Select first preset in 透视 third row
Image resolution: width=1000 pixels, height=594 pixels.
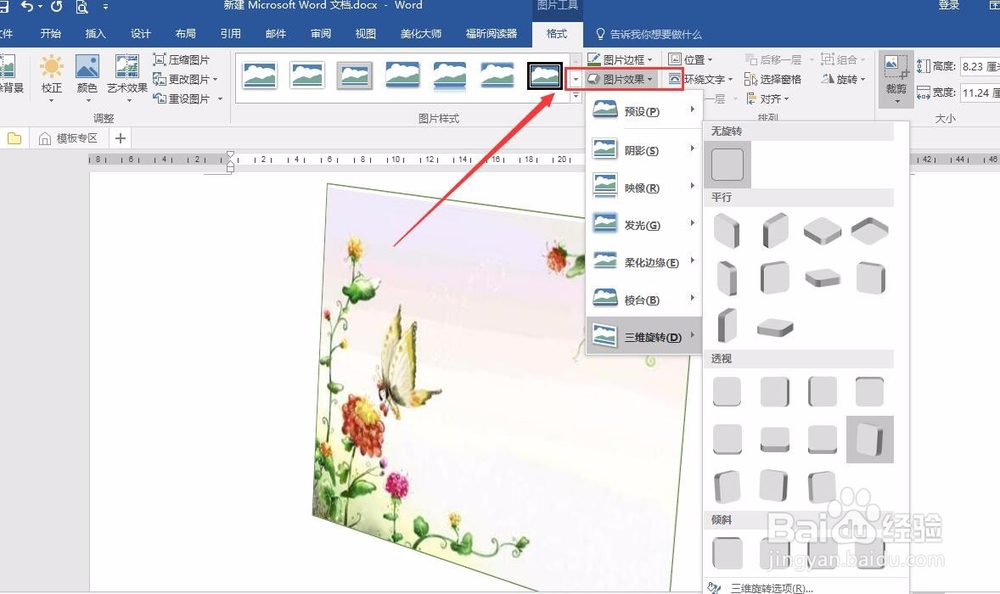pyautogui.click(x=727, y=487)
